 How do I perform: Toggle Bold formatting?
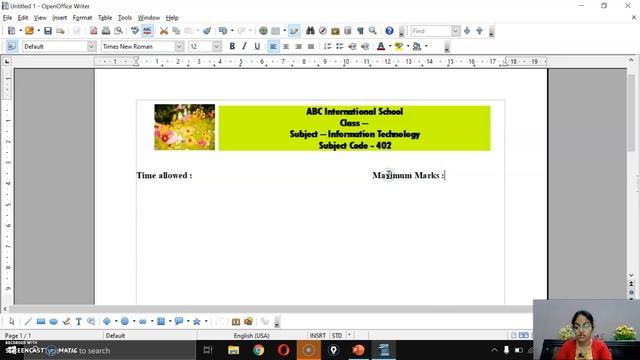[232, 46]
